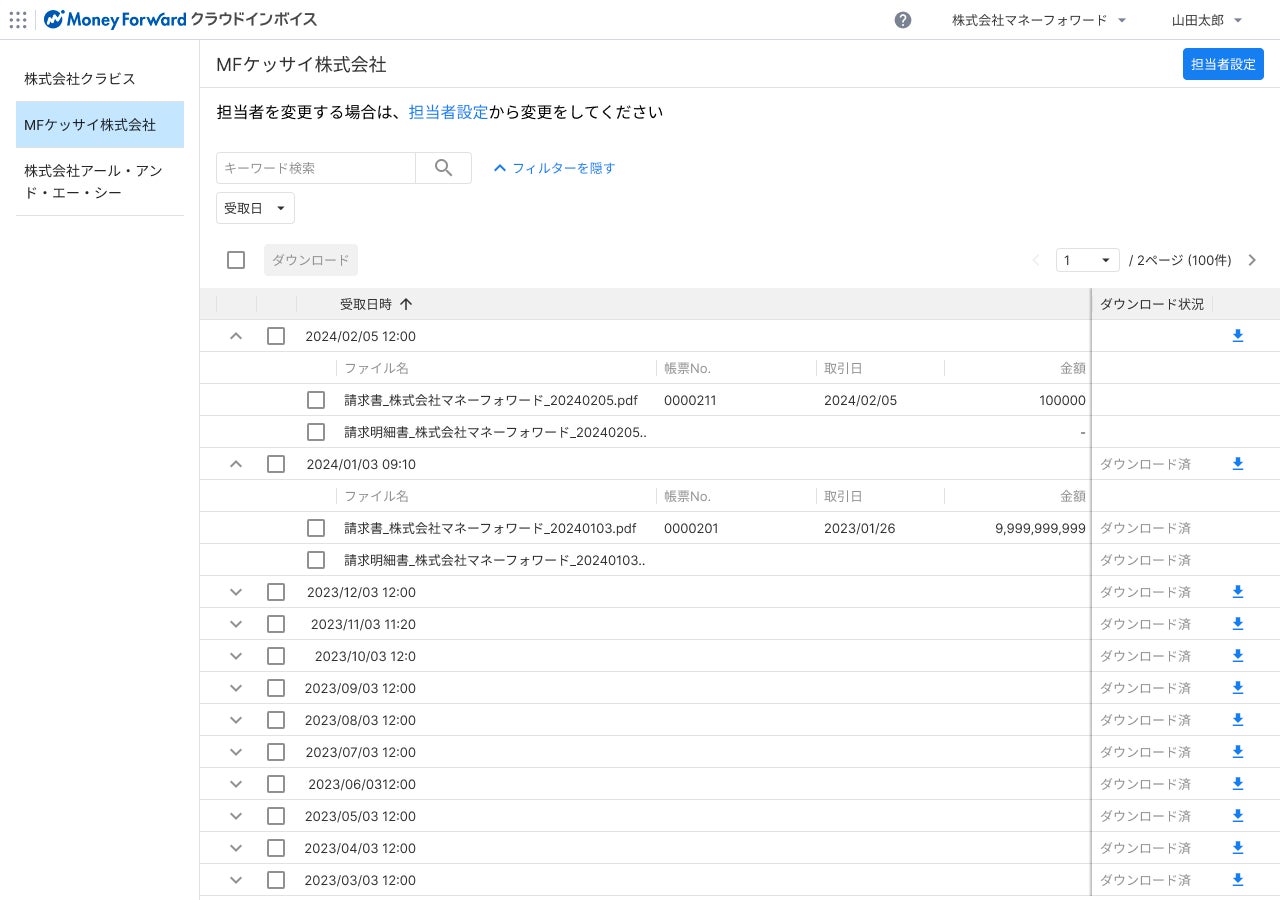Viewport: 1280px width, 900px height.
Task: Expand the 2023/05/03 12:00 row
Action: 236,816
